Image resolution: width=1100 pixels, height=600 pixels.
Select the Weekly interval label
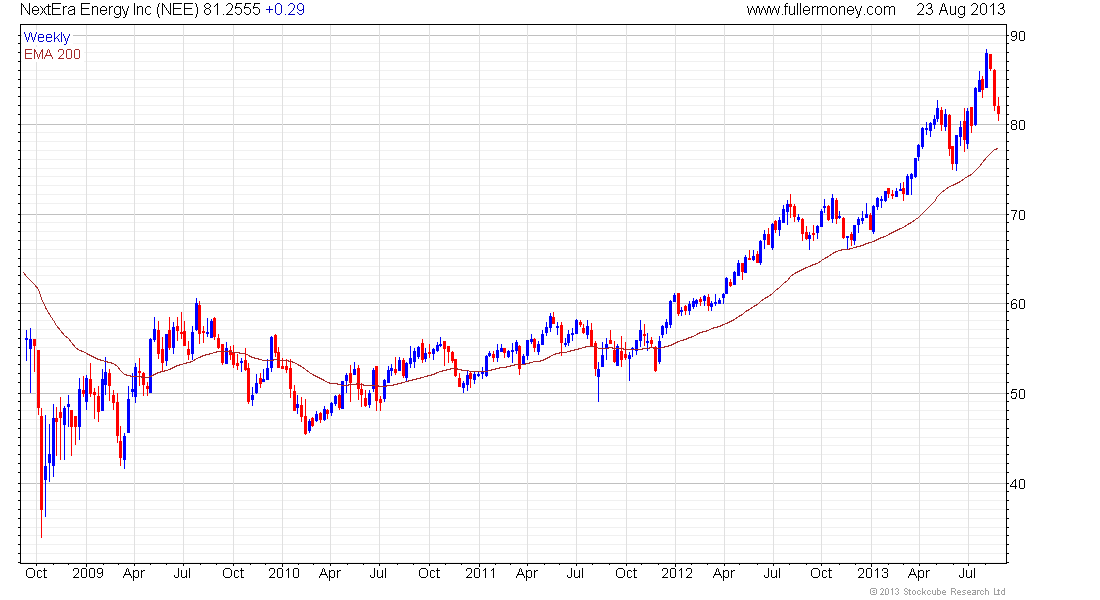47,37
